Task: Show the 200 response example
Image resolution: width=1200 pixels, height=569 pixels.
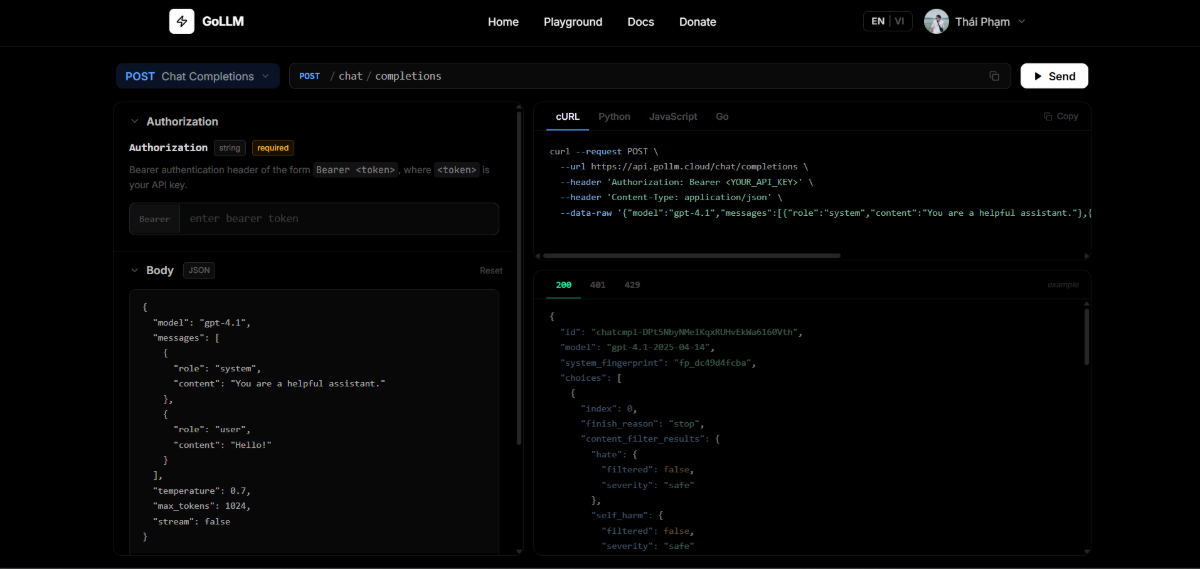Action: click(x=564, y=285)
